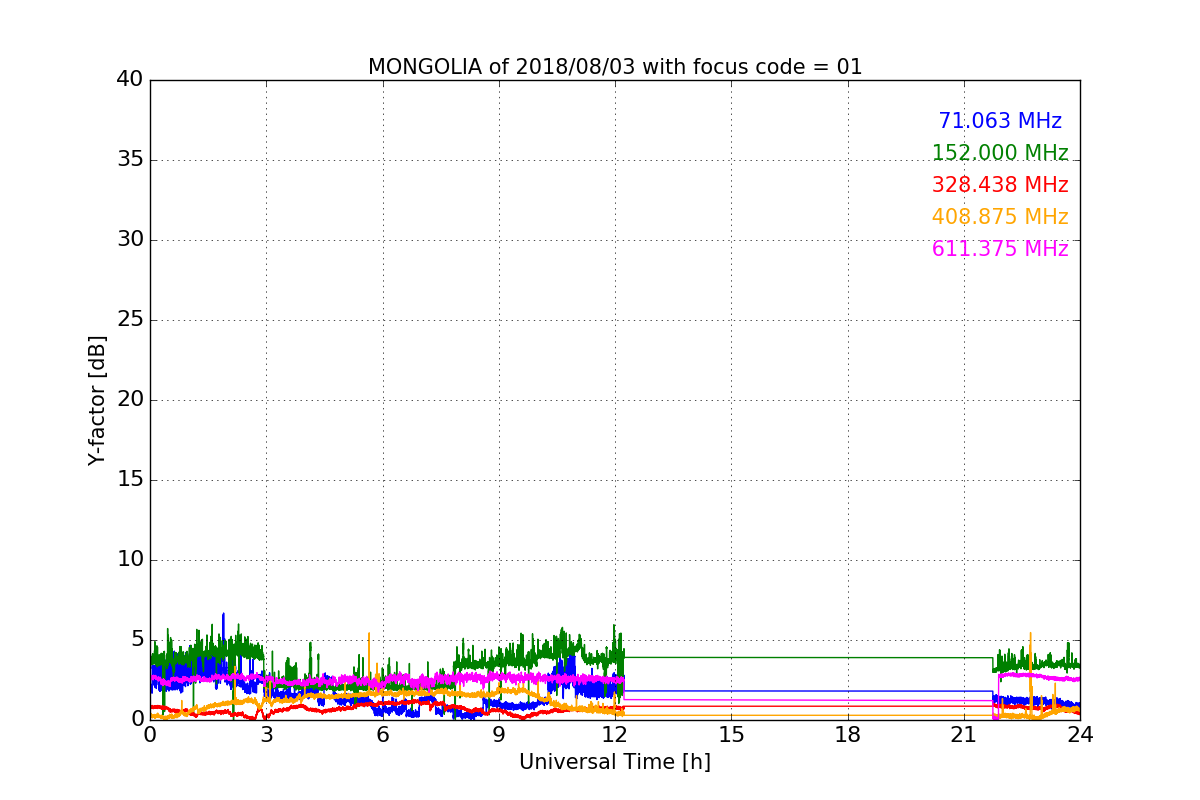This screenshot has height=800, width=1200.
Task: Click x-axis tick label 18
Action: [848, 734]
